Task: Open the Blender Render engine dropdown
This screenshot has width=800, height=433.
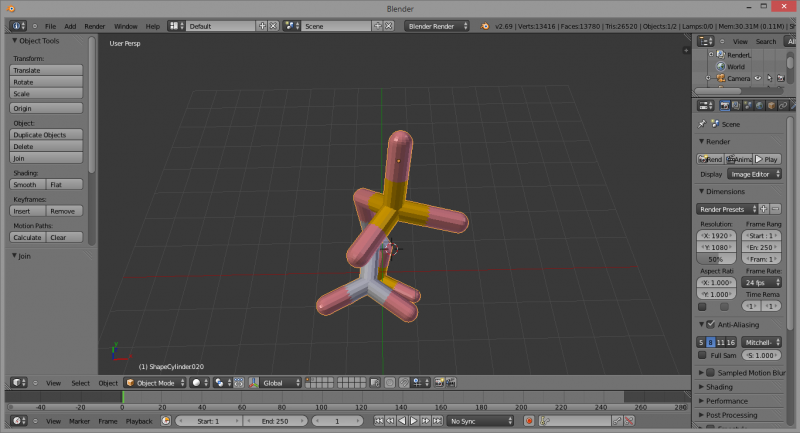Action: point(438,25)
